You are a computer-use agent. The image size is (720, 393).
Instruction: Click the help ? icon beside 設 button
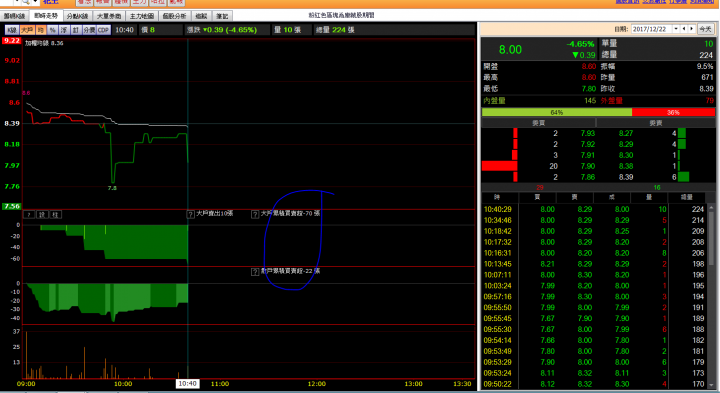click(x=29, y=215)
